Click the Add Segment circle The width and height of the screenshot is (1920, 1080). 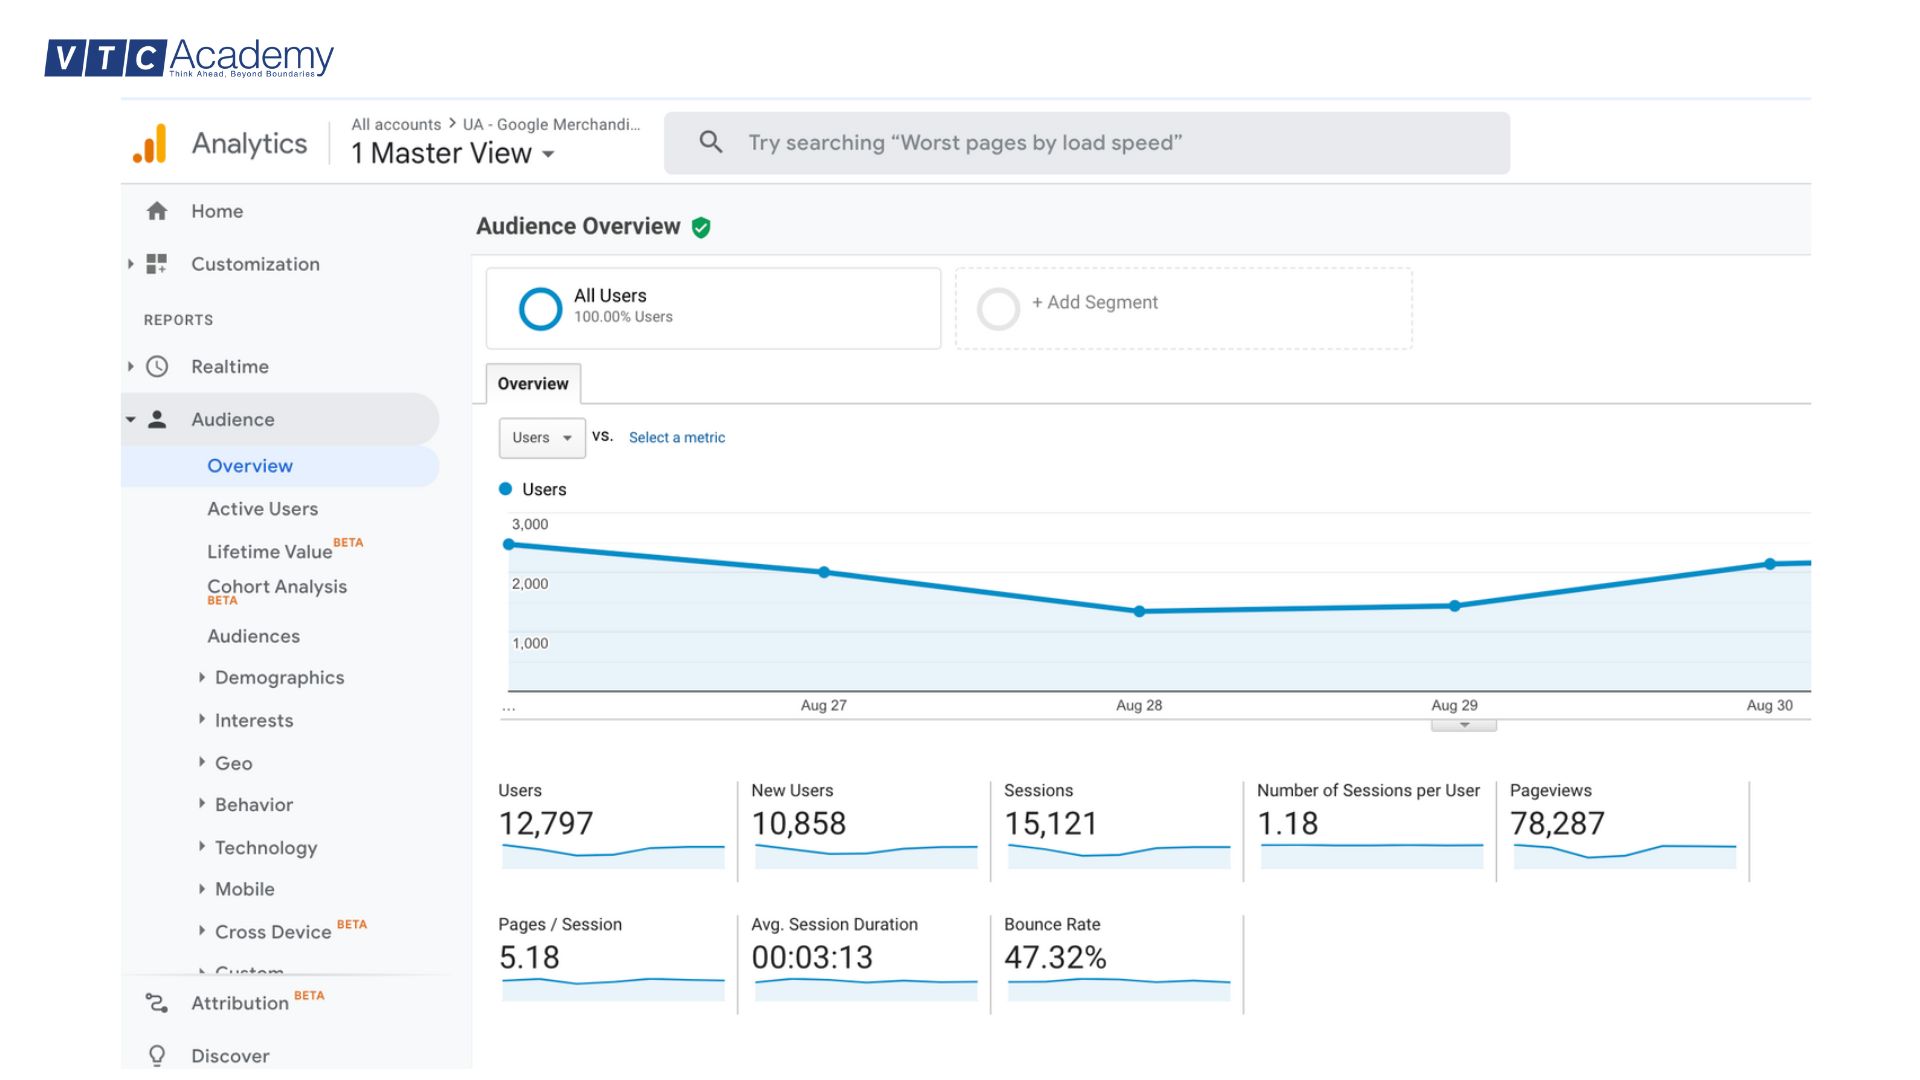click(x=998, y=308)
